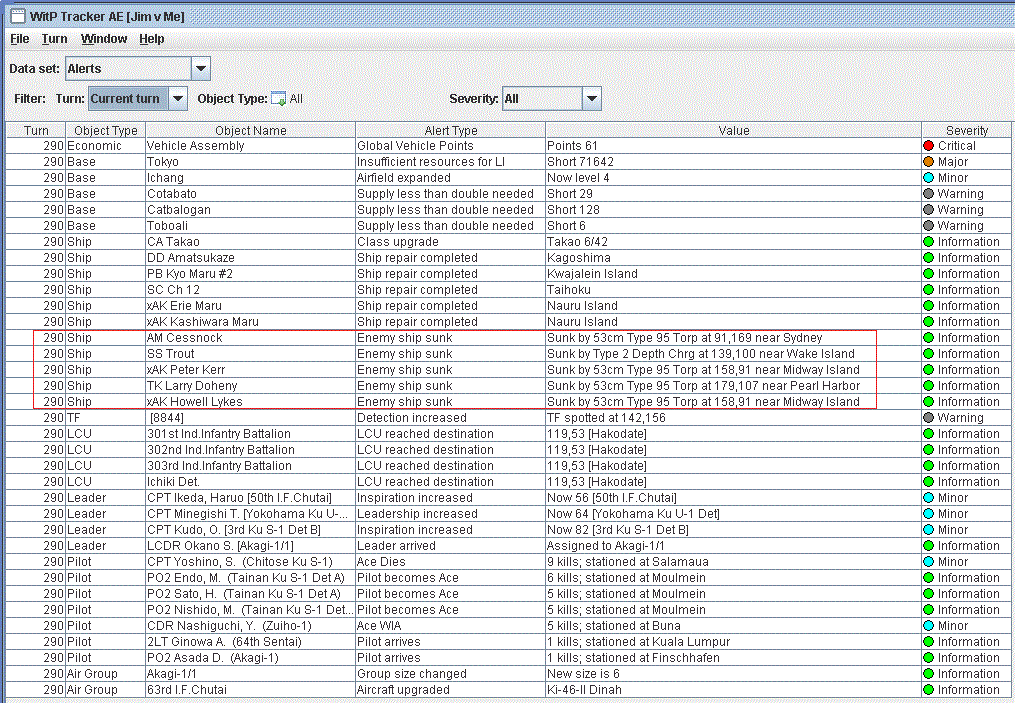Open the Window menu
This screenshot has height=703, width=1015.
point(104,39)
